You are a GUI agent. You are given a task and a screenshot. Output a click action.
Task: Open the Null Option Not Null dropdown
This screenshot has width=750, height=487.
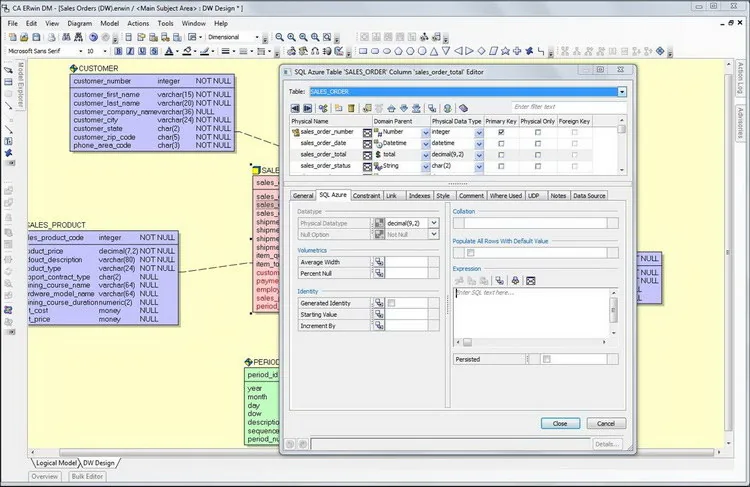(x=433, y=234)
